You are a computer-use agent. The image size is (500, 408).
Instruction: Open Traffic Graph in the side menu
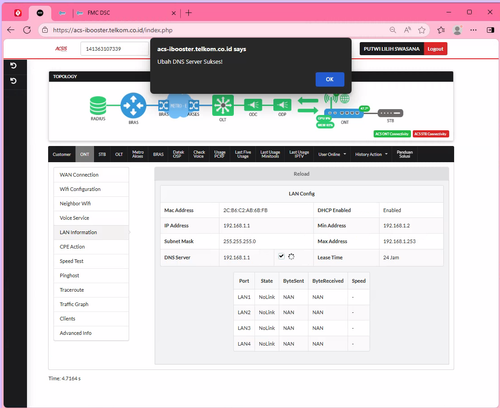pos(91,304)
